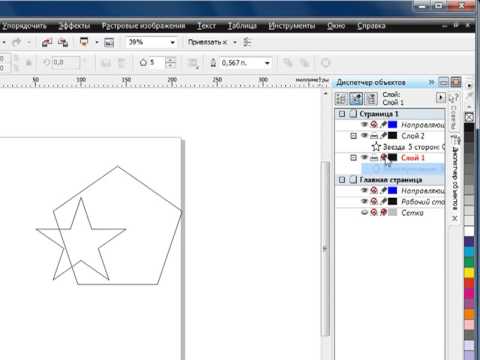Collapse the Страница 1 tree node

click(342, 114)
